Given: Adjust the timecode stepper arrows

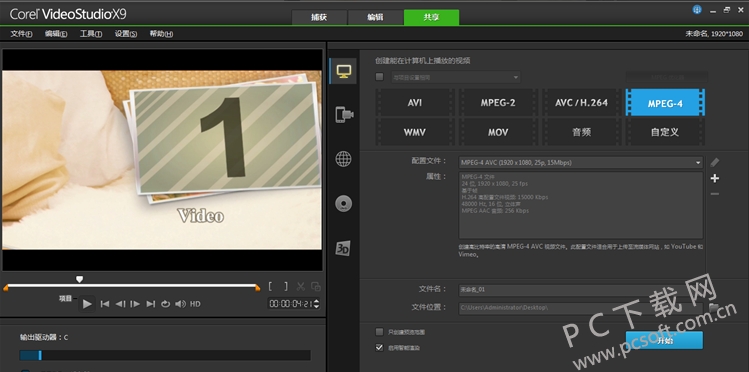Looking at the screenshot, I should coord(316,304).
